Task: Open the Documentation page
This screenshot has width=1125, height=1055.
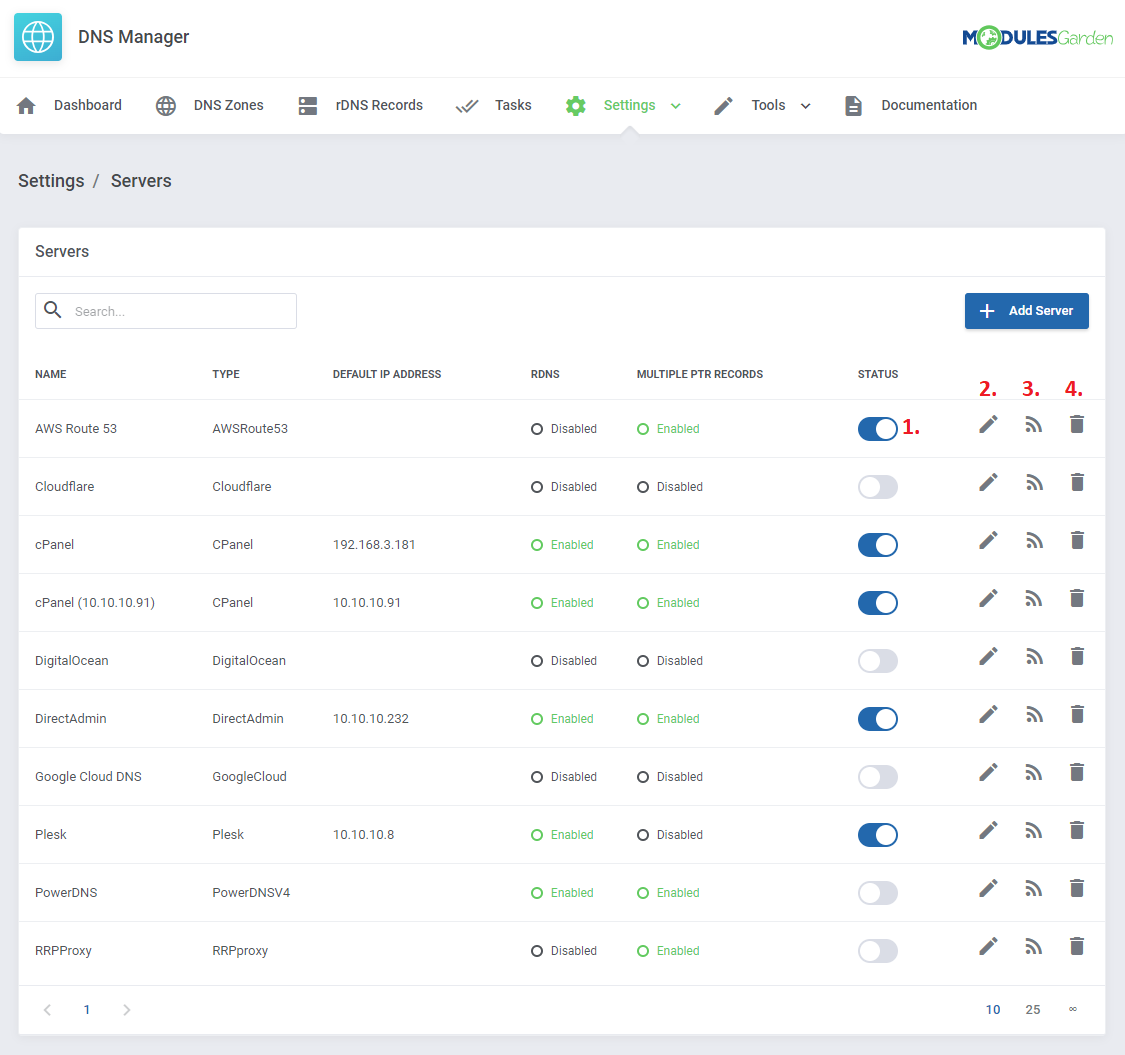Action: 910,106
